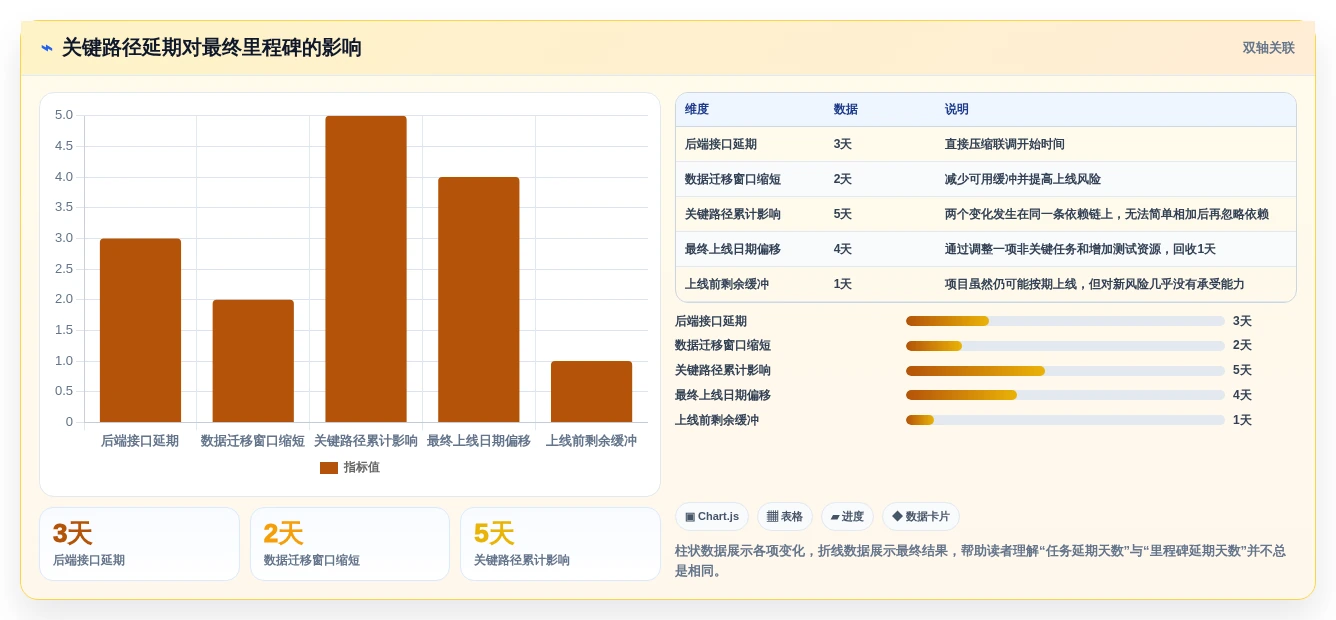Click the panel title 关键路径延期对最终里程碑的影响
The height and width of the screenshot is (620, 1336).
pos(212,48)
